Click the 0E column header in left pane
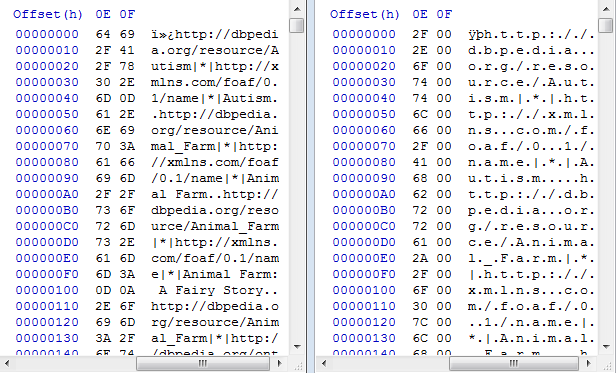616x373 pixels. (x=103, y=15)
